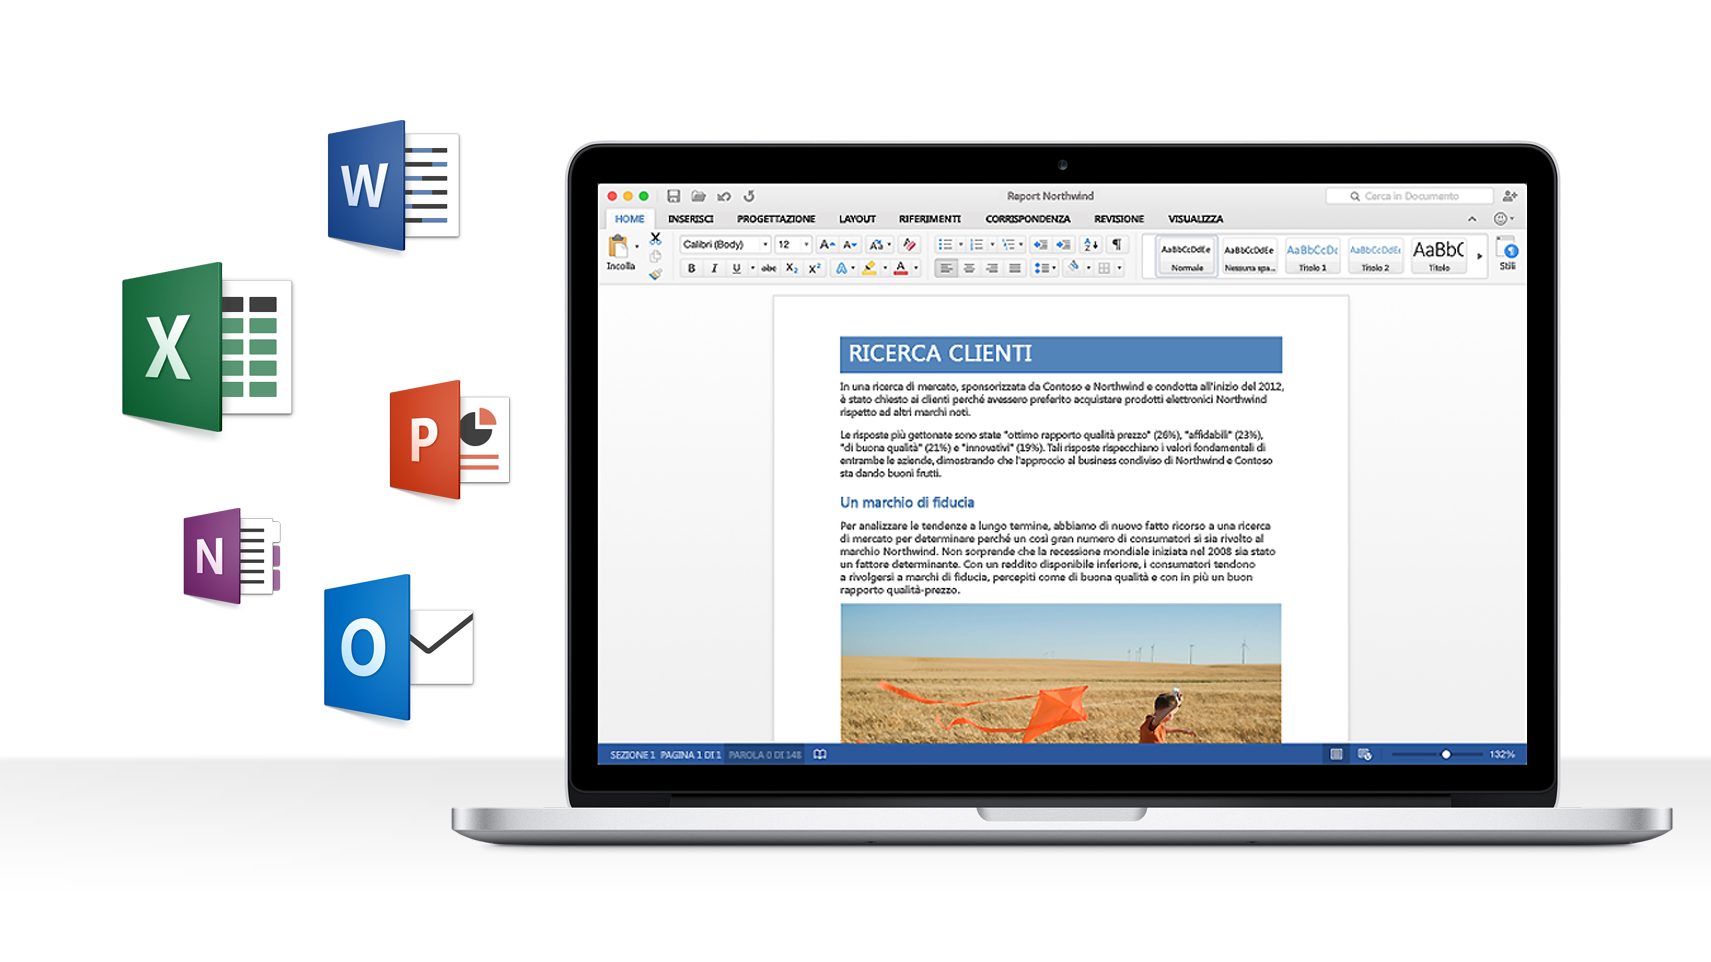
Task: Click the Save document icon
Action: [x=673, y=196]
